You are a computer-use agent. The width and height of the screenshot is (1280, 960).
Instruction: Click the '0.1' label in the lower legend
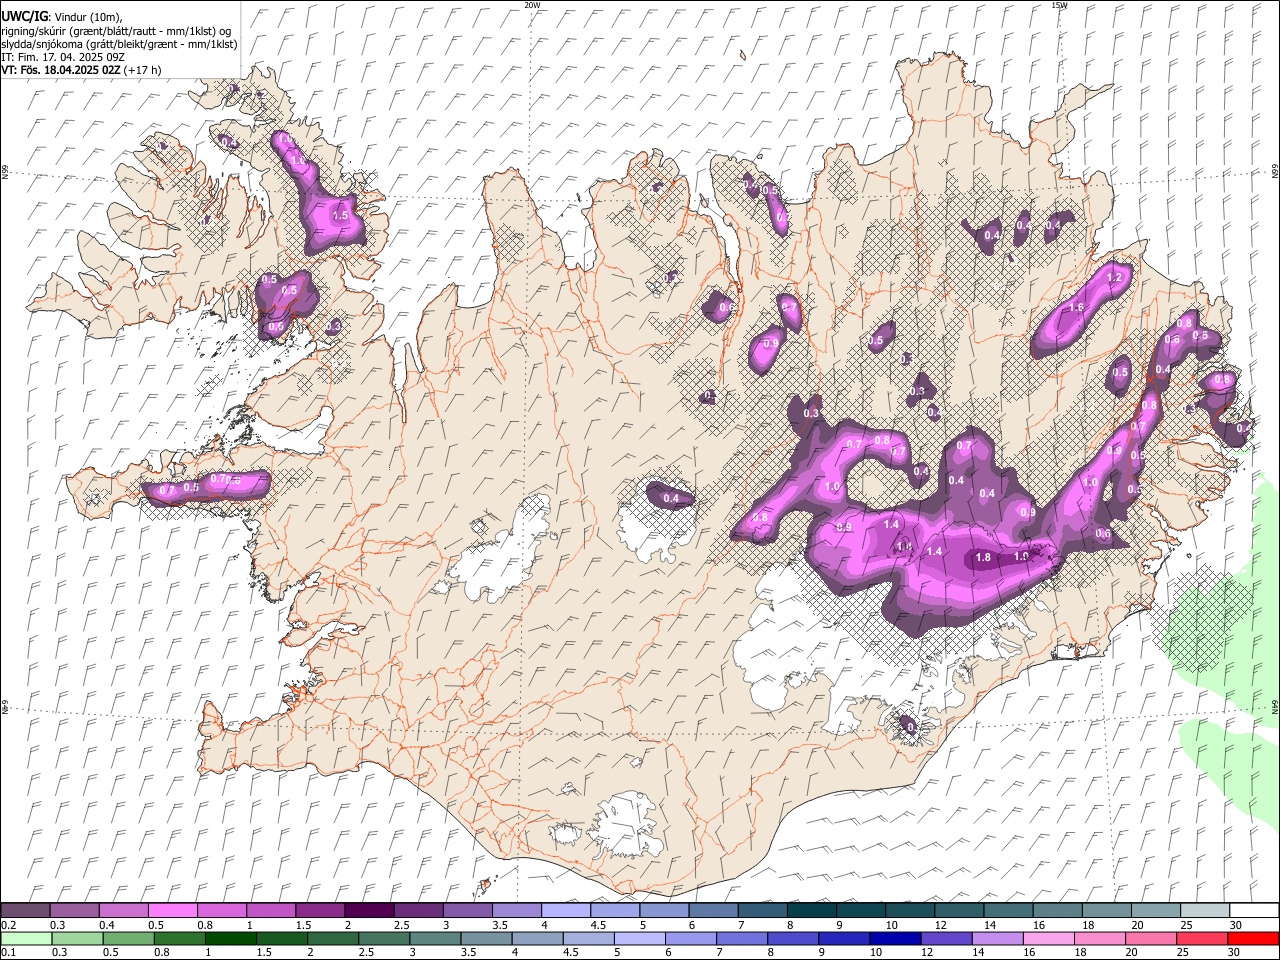(x=8, y=953)
